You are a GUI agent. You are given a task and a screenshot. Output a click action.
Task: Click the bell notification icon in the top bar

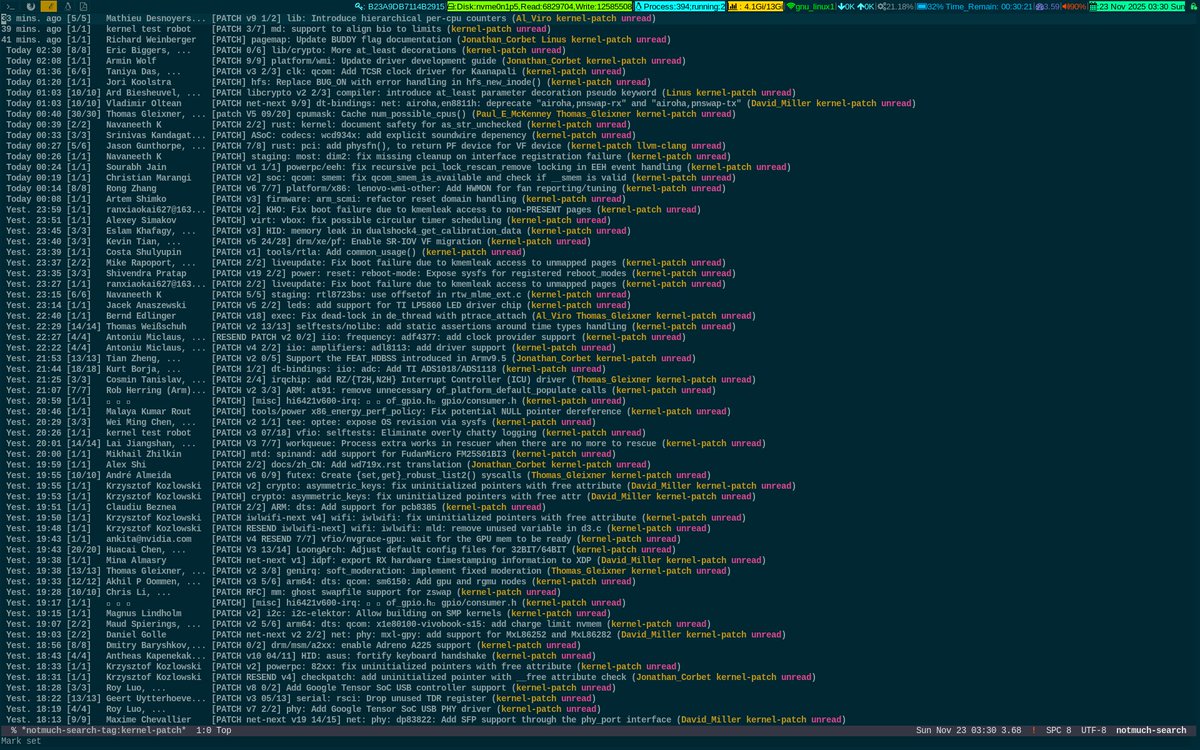tap(68, 7)
